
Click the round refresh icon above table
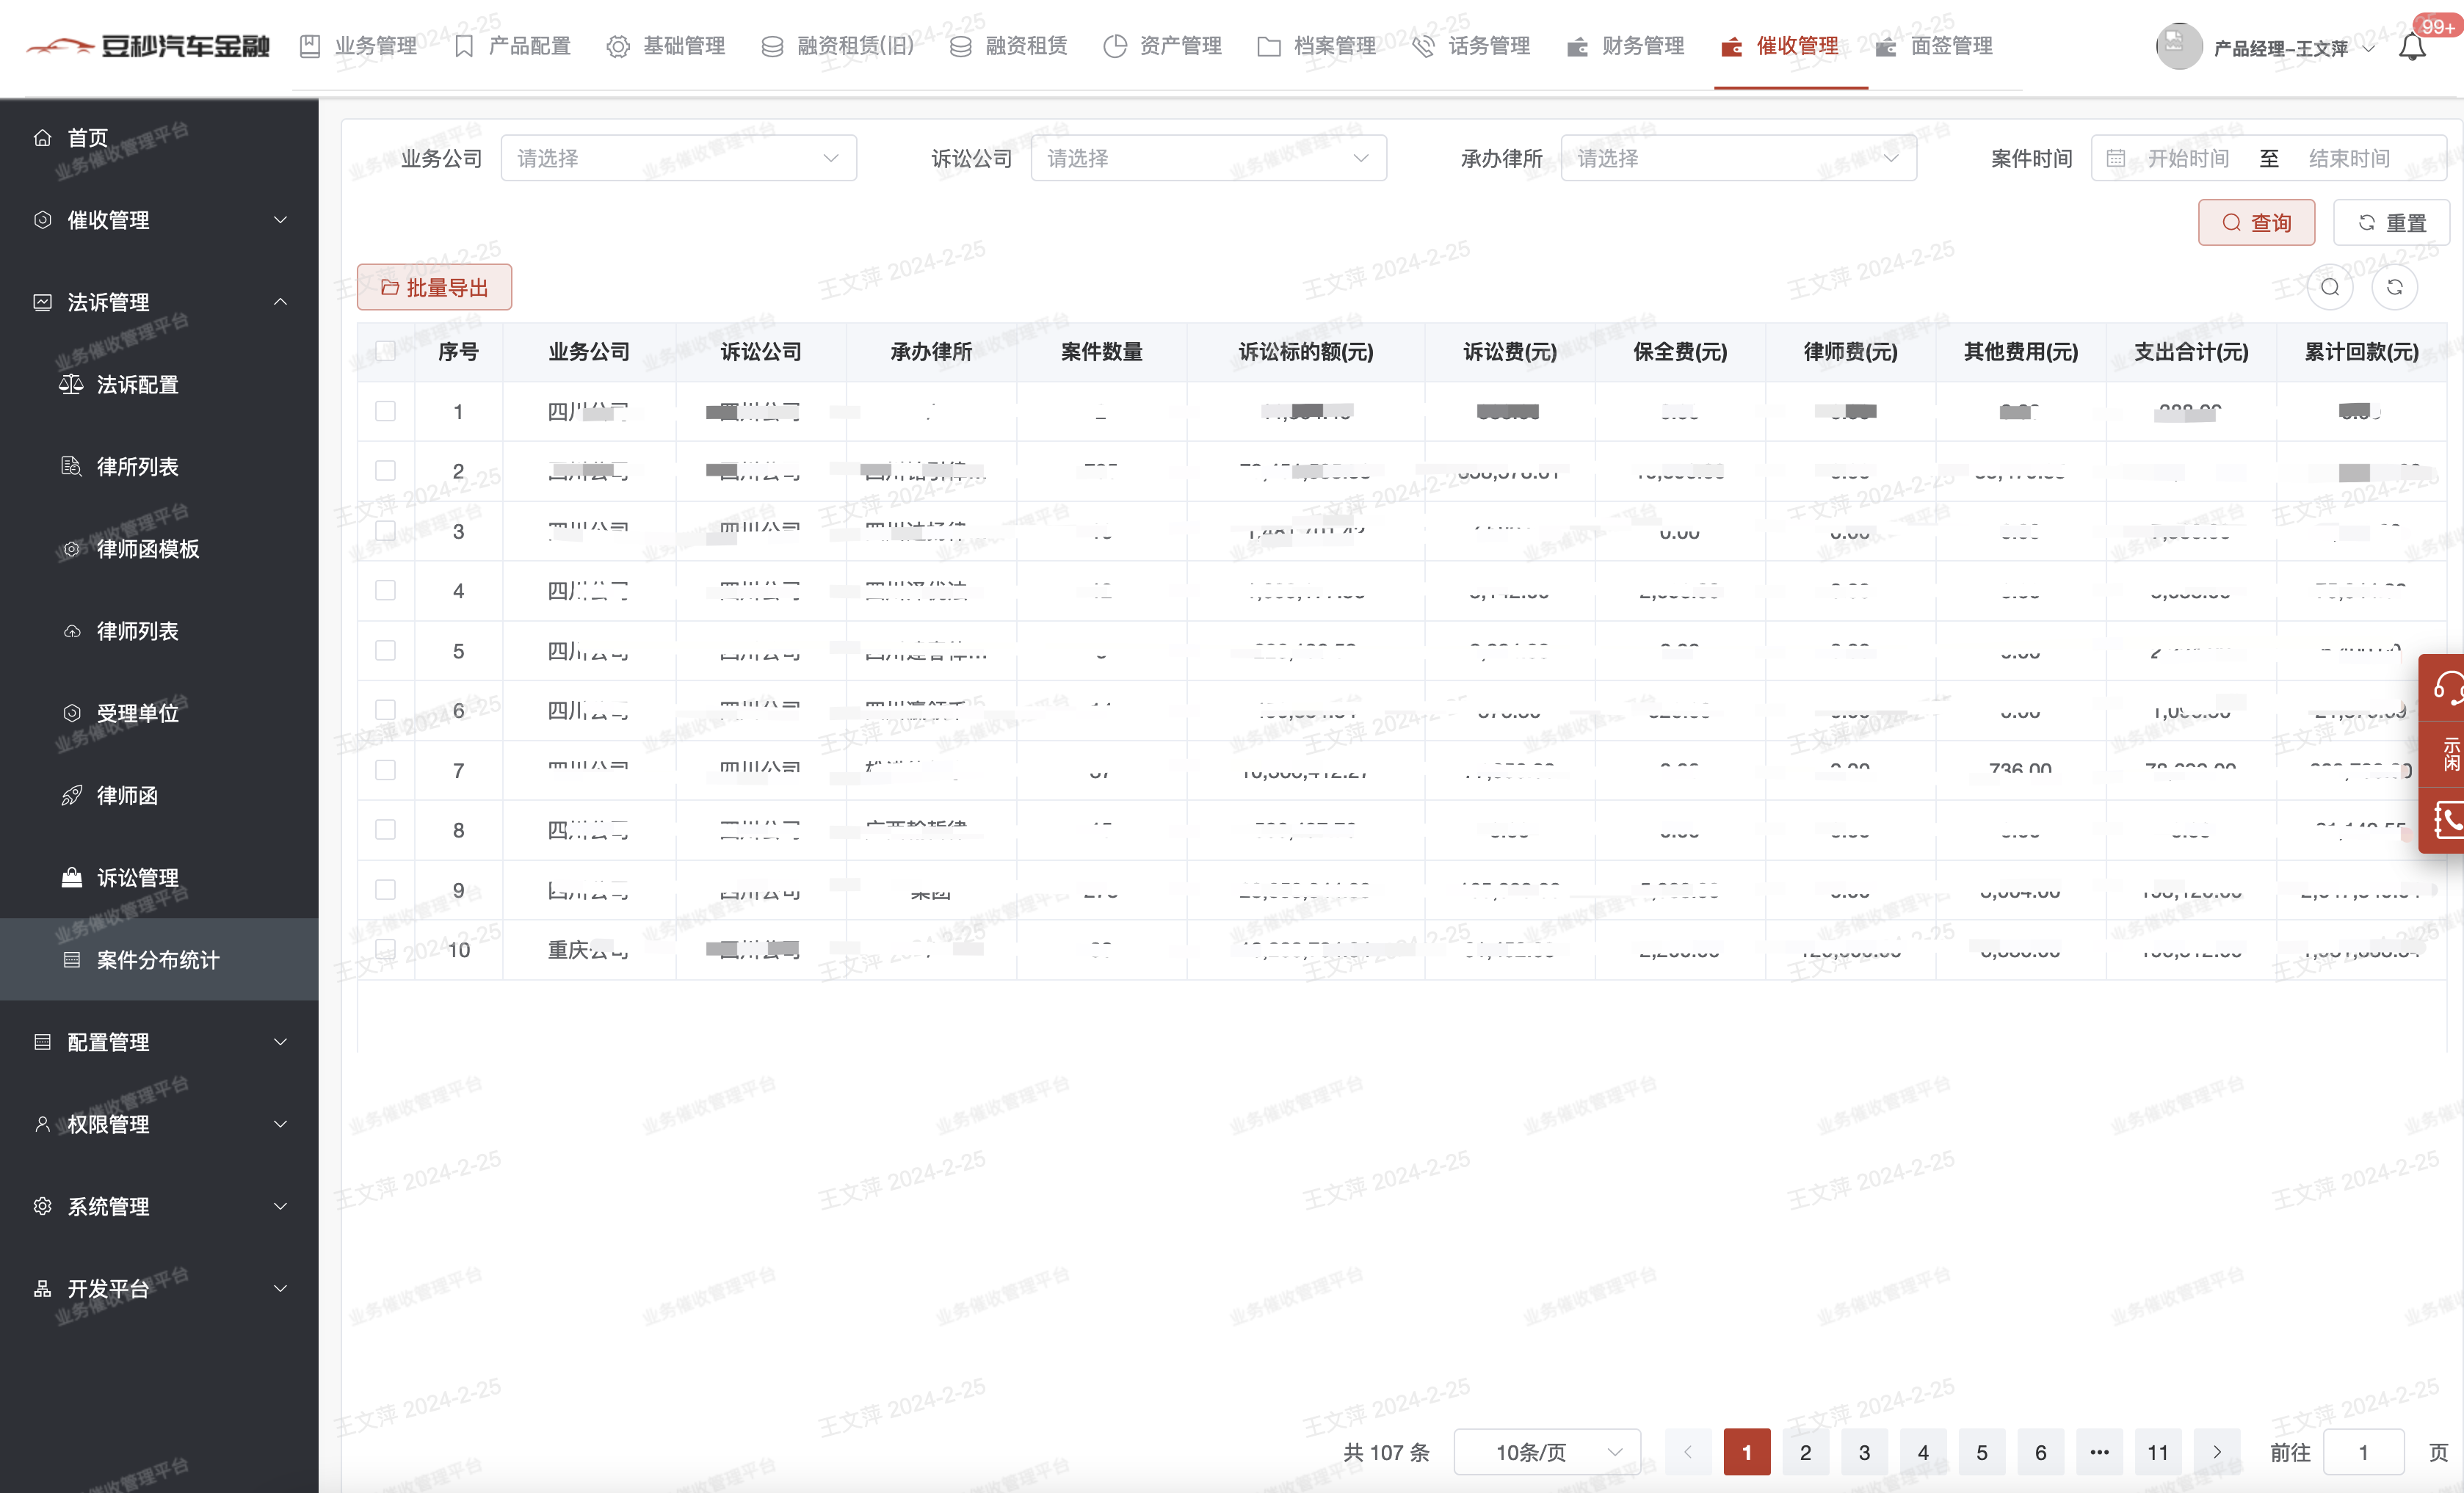tap(2394, 288)
